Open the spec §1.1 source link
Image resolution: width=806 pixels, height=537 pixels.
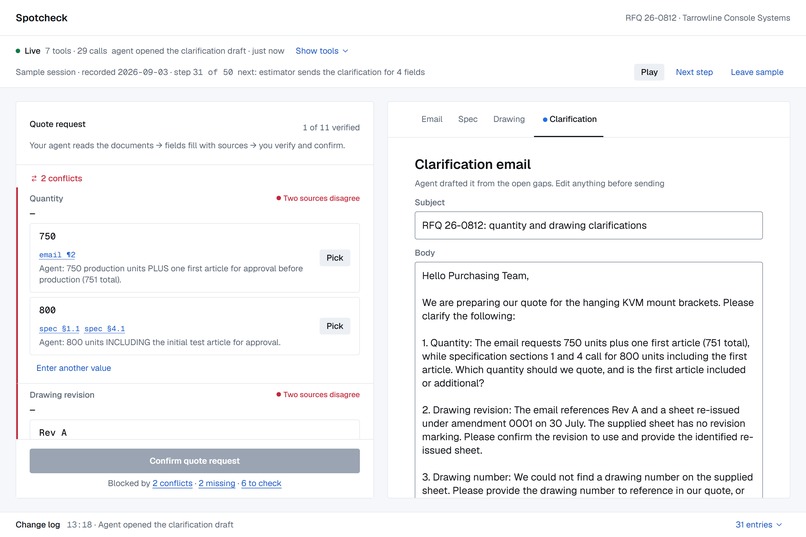(x=59, y=329)
